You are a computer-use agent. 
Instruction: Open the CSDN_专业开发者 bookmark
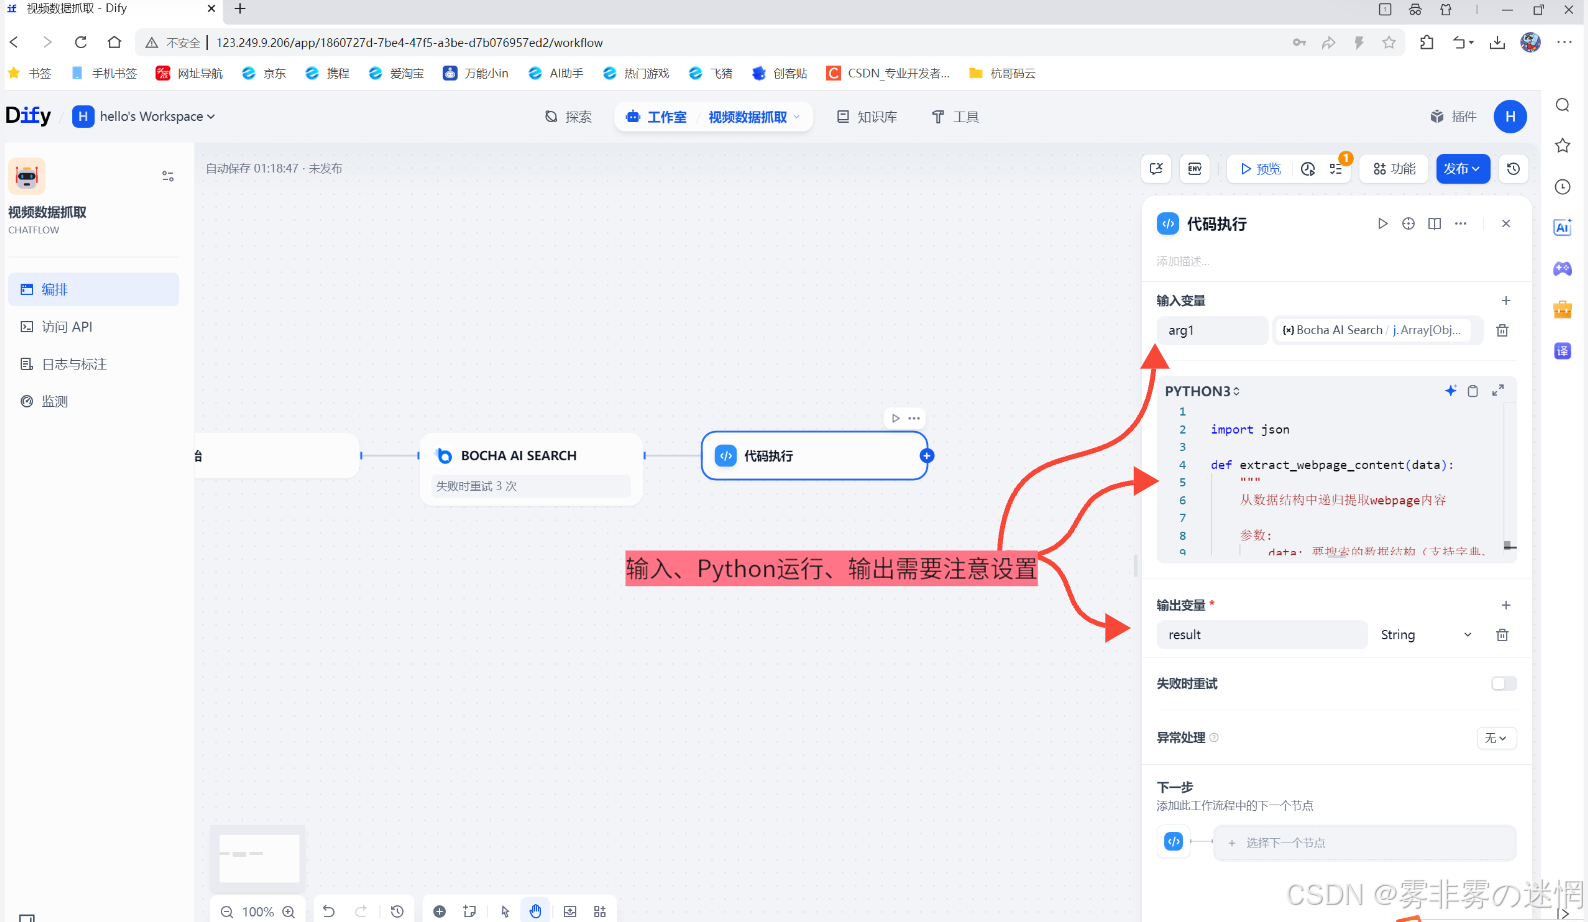[888, 73]
